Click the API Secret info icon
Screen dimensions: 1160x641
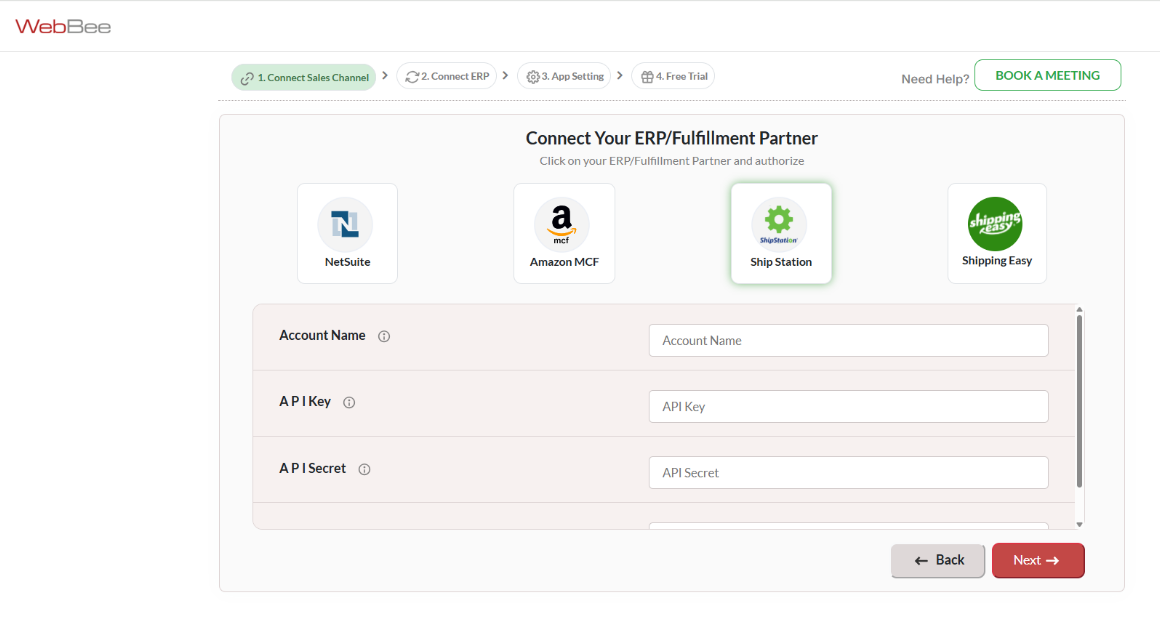(364, 469)
